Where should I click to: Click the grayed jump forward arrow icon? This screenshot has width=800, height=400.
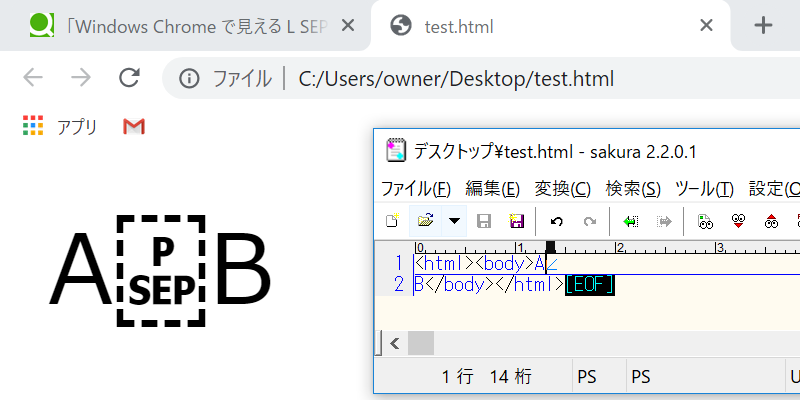[x=664, y=221]
